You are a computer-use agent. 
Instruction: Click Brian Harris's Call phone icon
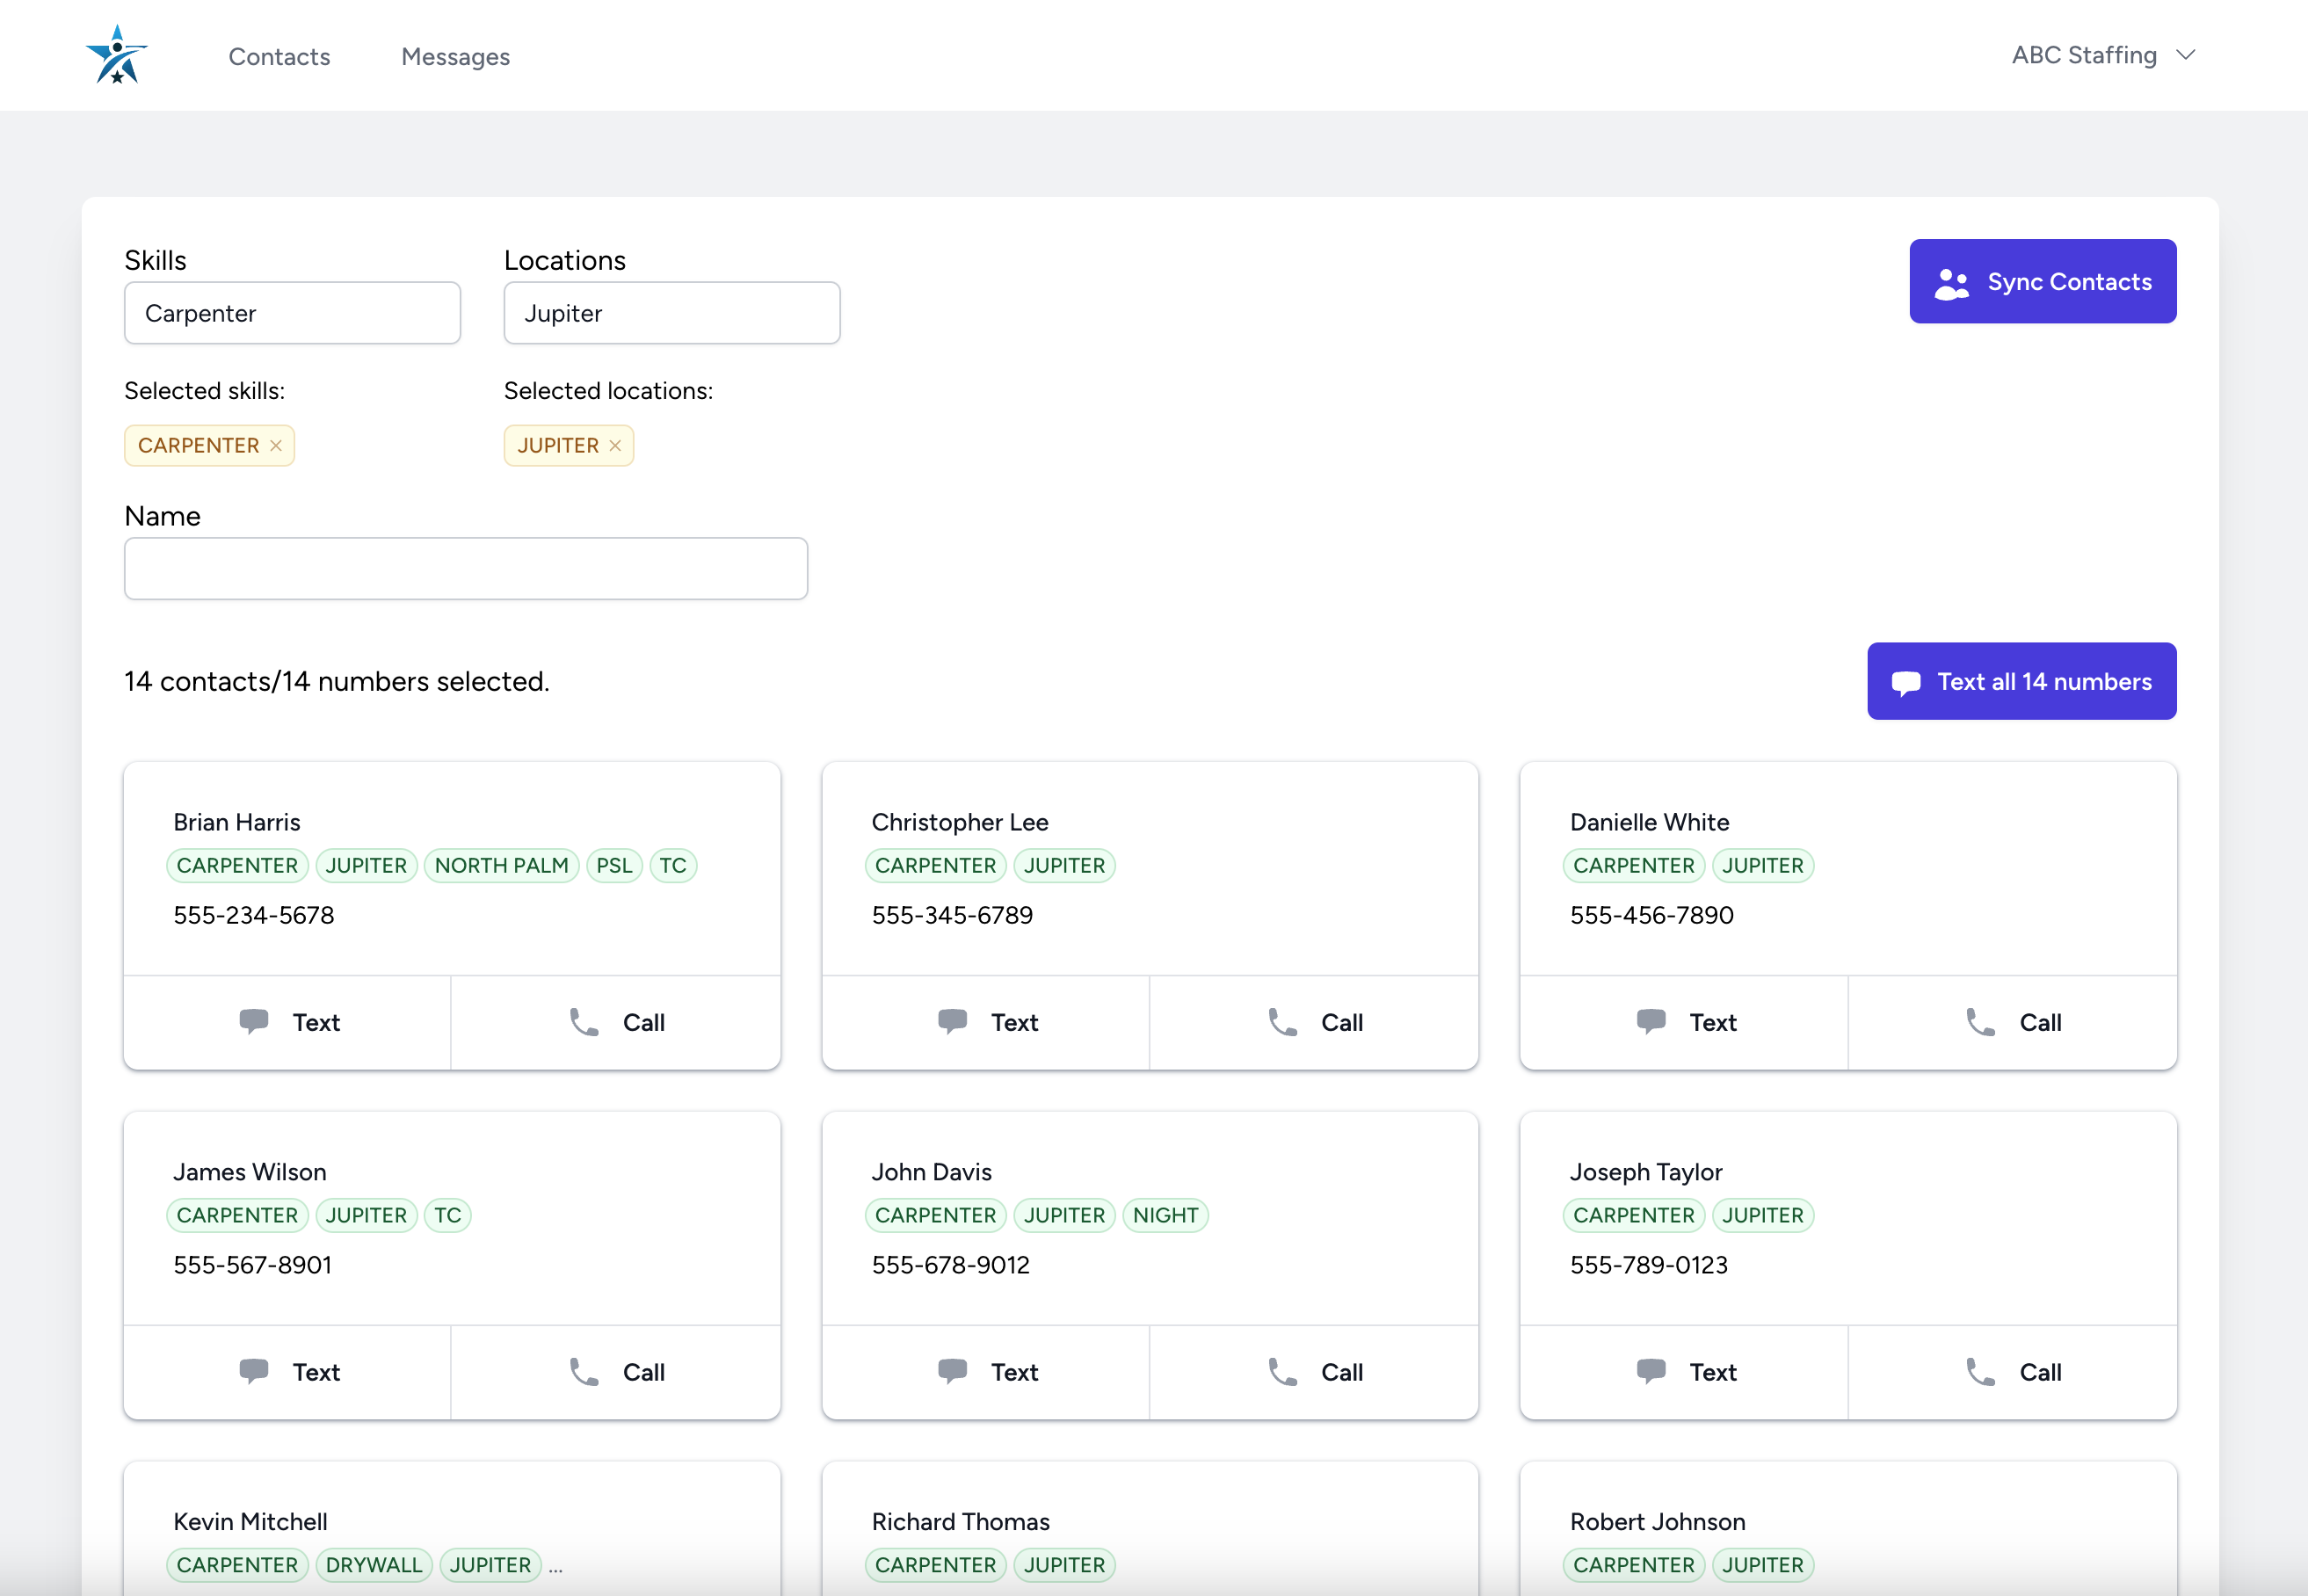(584, 1022)
